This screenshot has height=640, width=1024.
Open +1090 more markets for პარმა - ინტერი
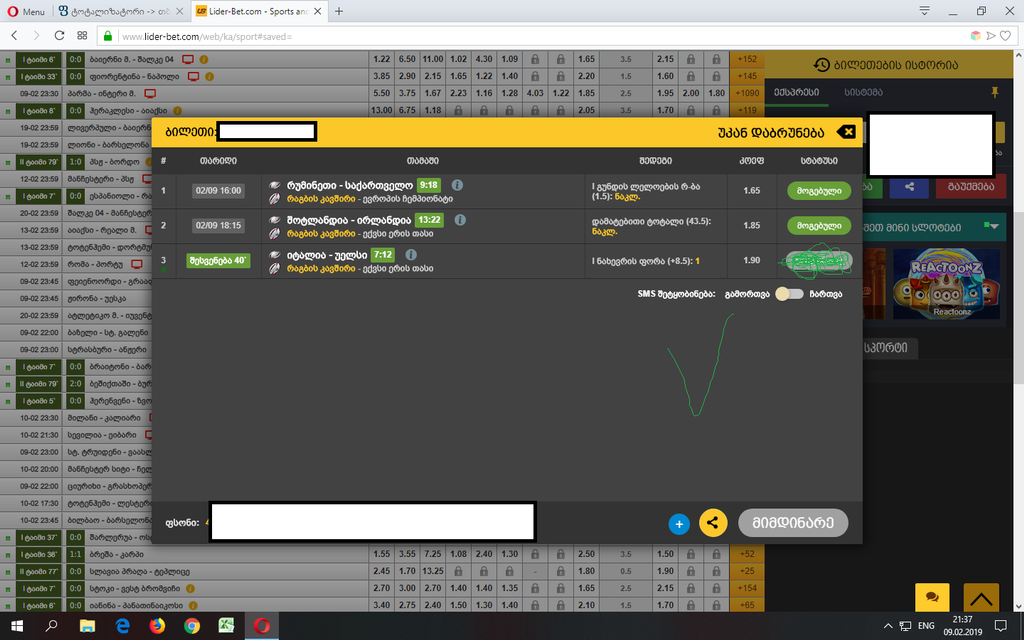pos(746,93)
